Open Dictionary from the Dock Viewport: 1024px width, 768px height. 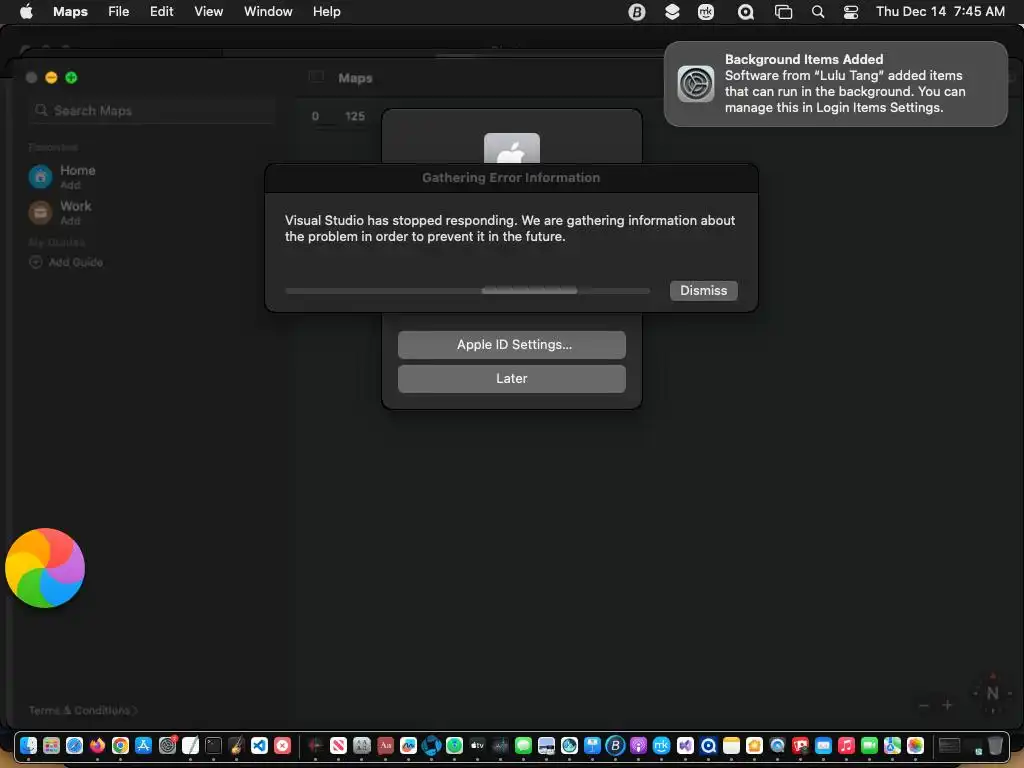[385, 745]
